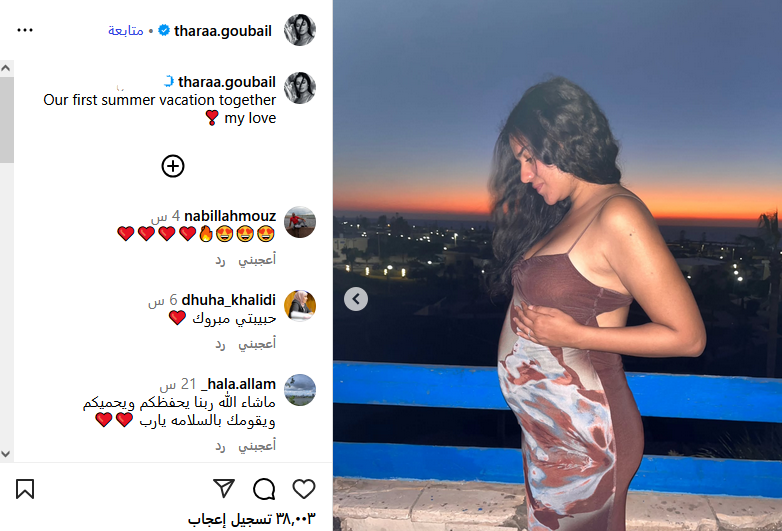Save the post with the bookmark icon
The height and width of the screenshot is (531, 782).
(x=25, y=489)
